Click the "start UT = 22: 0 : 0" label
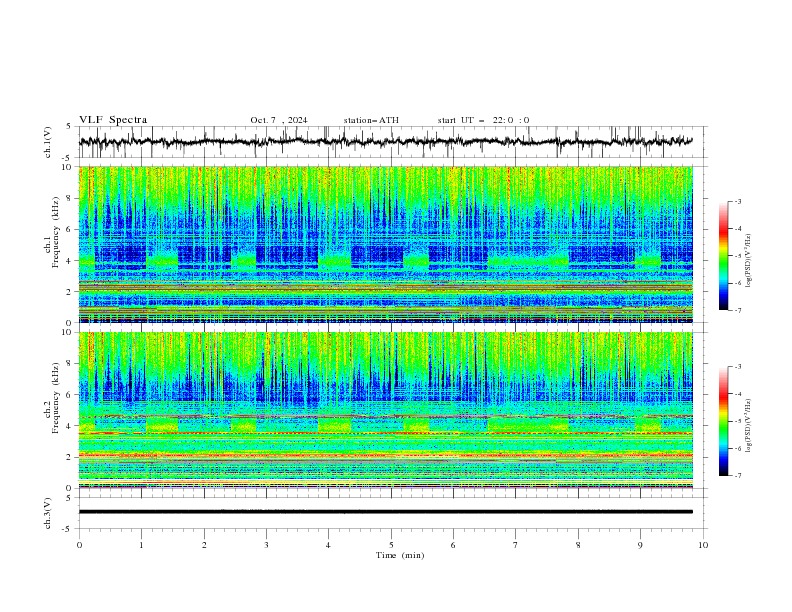The width and height of the screenshot is (792, 612). [x=483, y=120]
